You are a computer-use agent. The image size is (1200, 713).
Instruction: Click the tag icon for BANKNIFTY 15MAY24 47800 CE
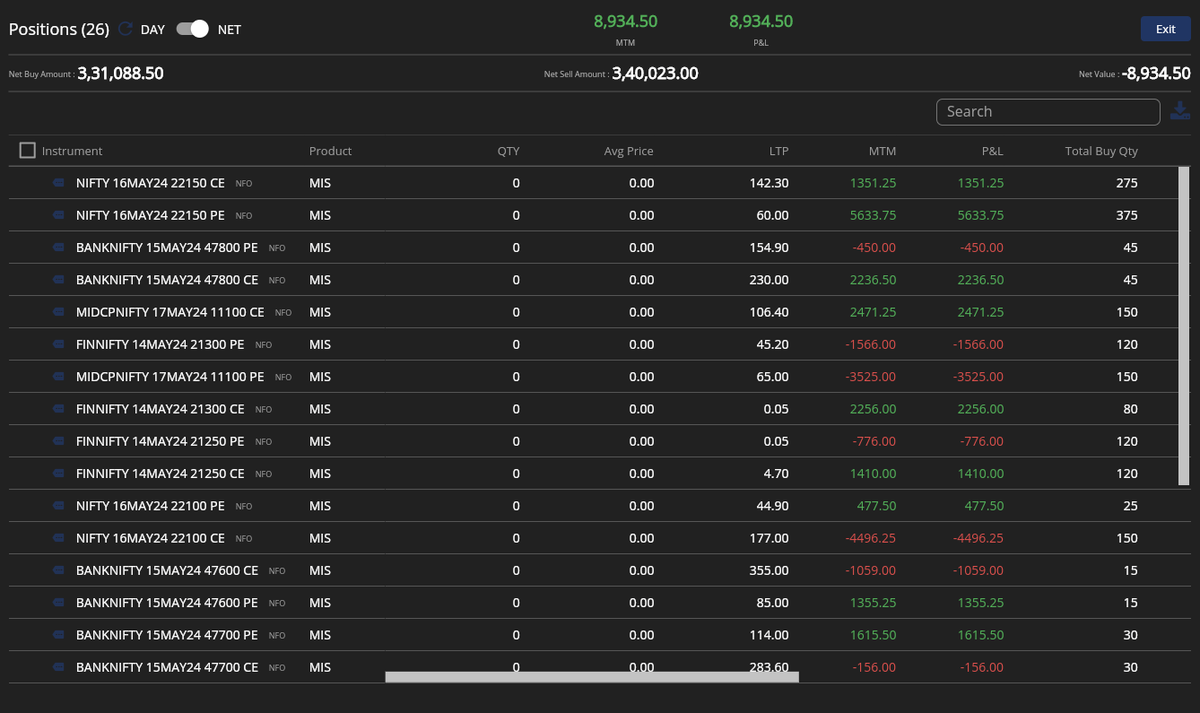click(x=59, y=280)
